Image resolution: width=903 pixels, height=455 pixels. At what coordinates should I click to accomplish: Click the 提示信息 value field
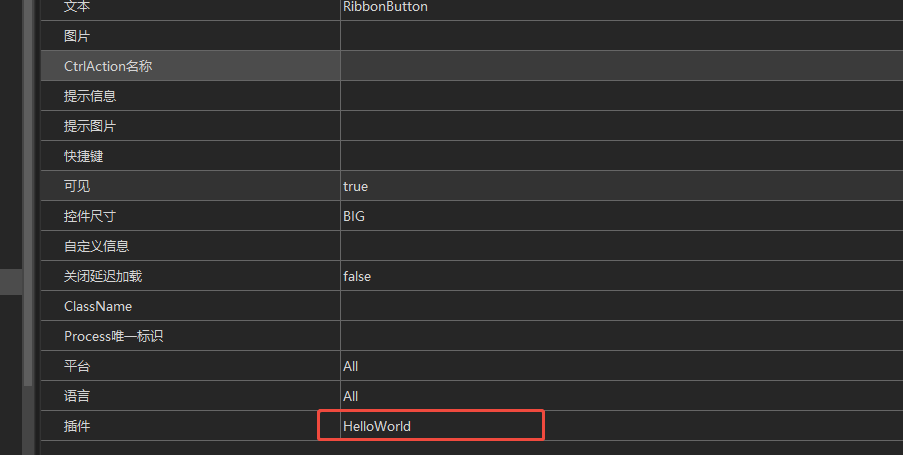pos(622,96)
